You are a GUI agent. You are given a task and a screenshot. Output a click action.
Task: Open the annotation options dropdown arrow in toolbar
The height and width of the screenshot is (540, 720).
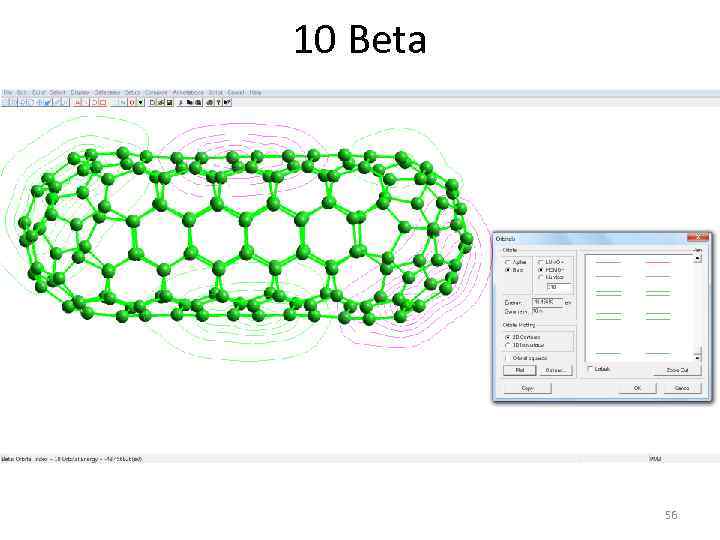(140, 102)
